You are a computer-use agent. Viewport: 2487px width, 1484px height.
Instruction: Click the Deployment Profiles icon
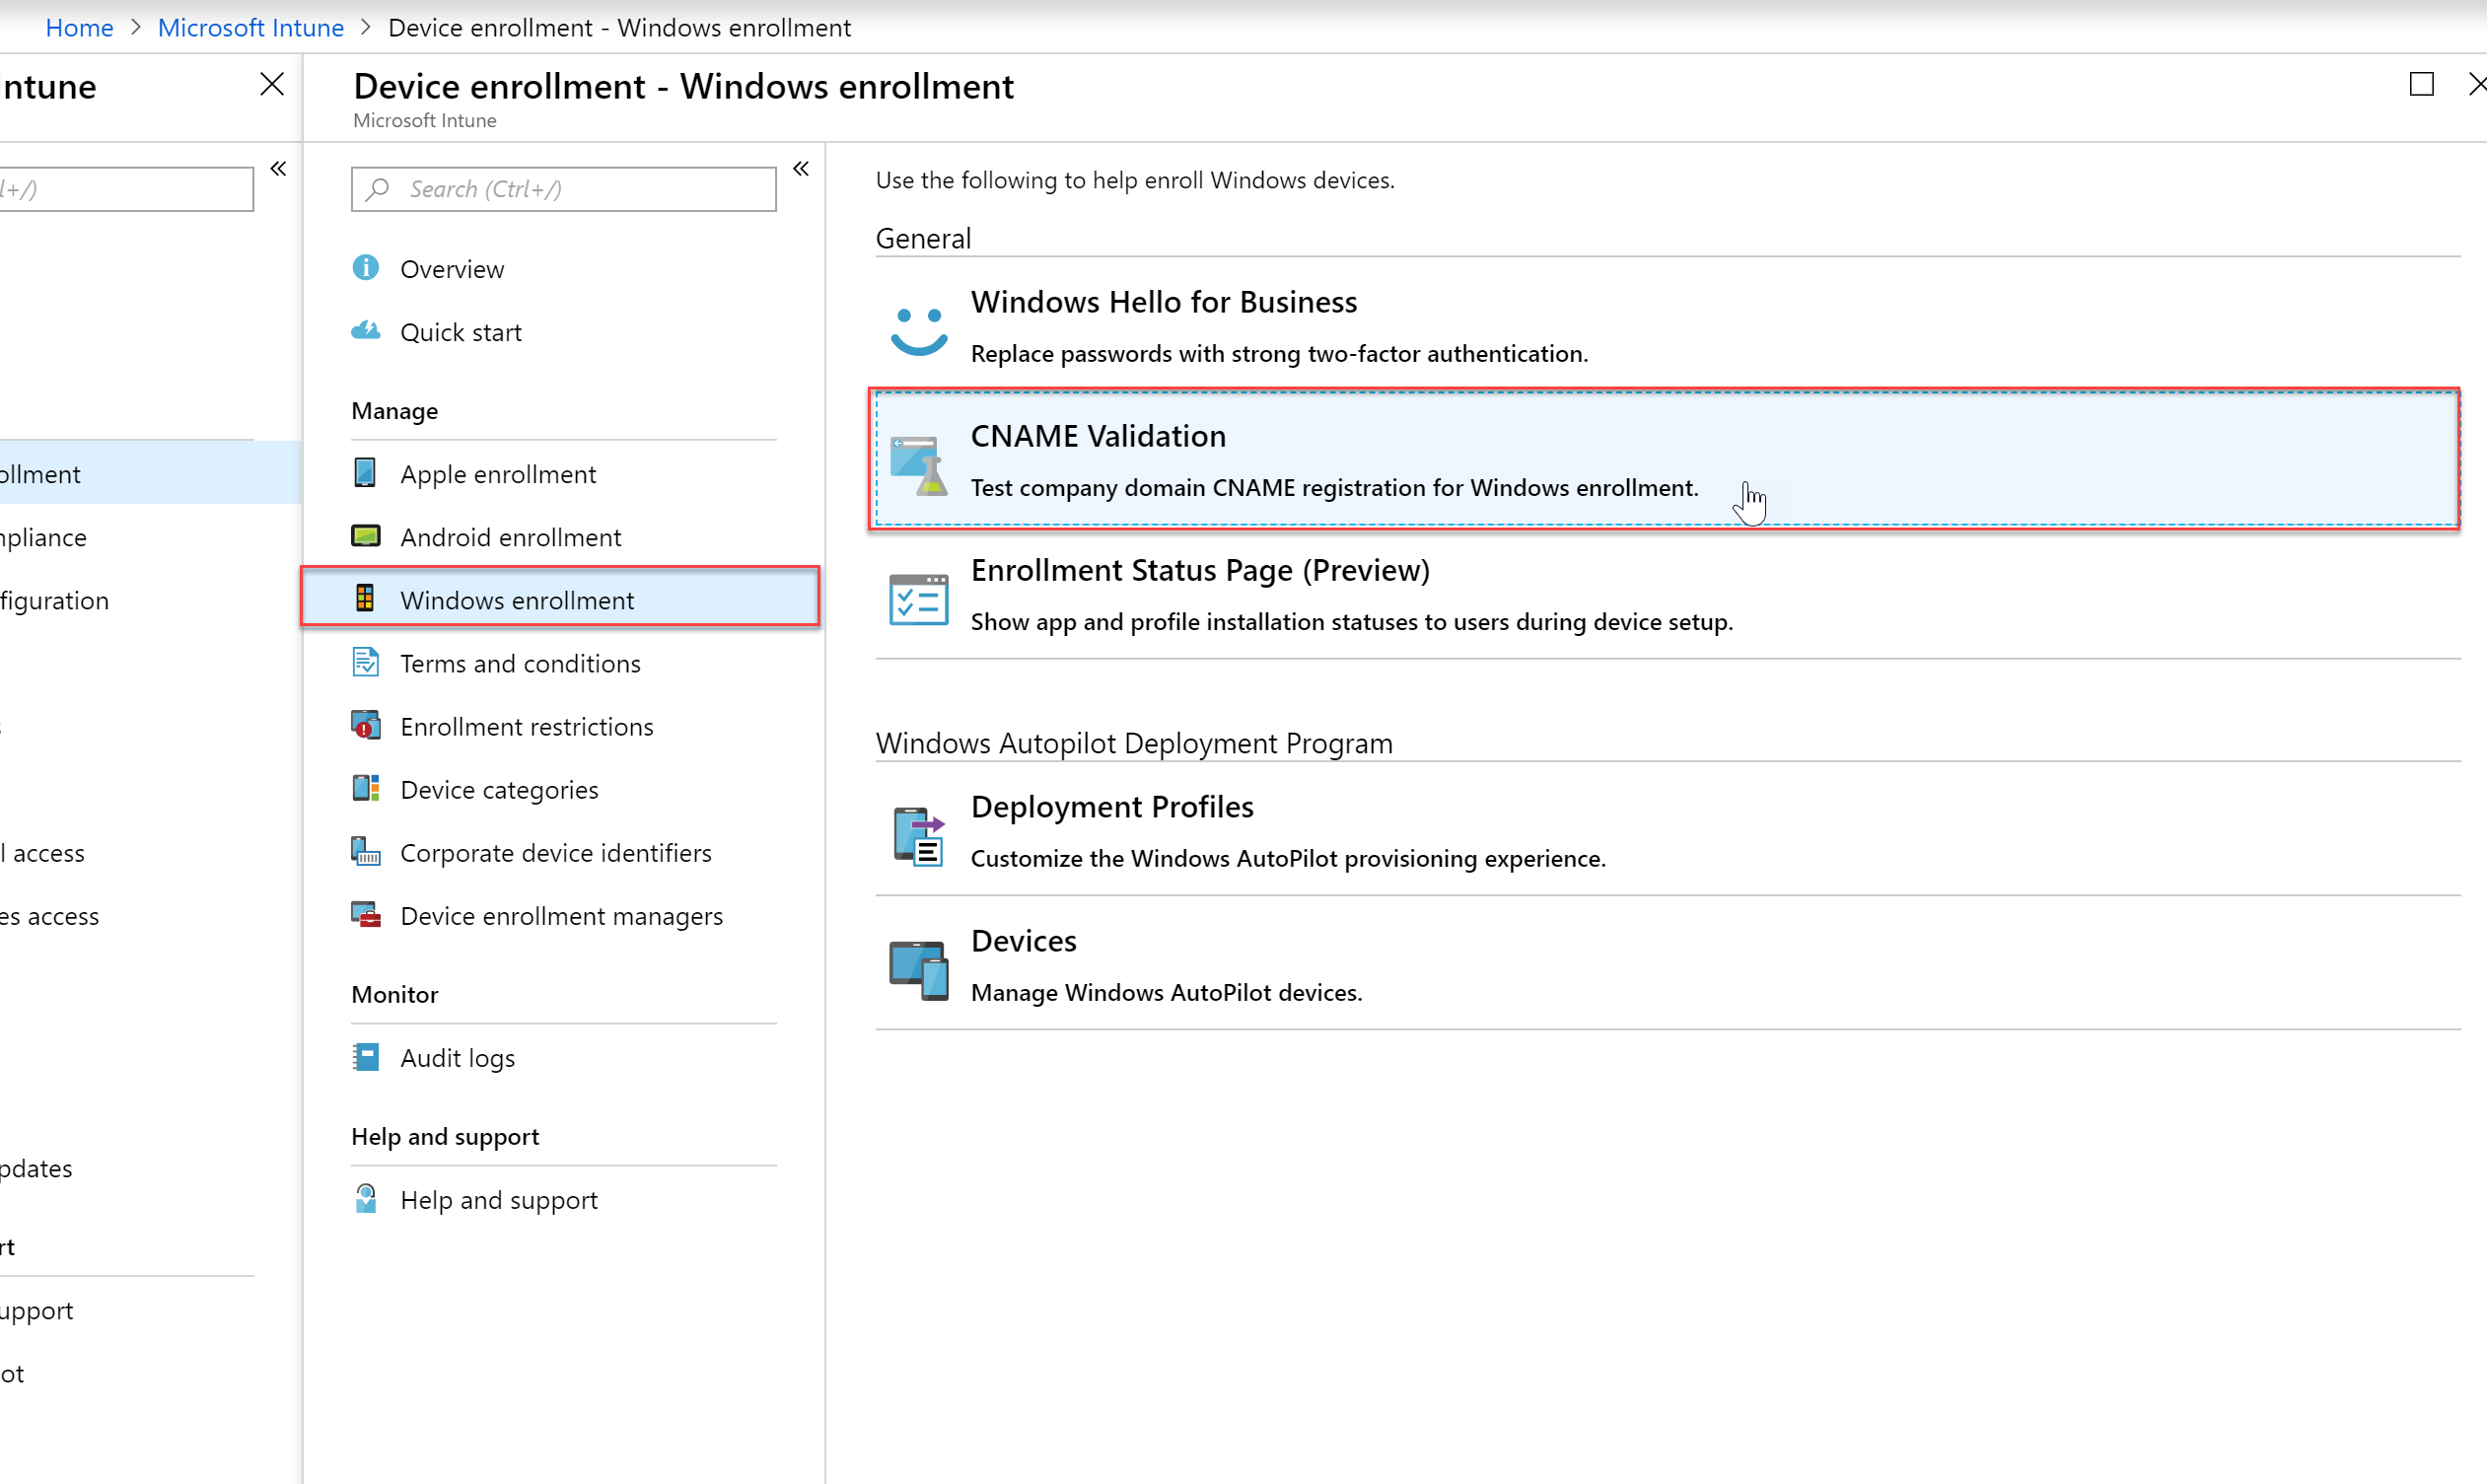click(919, 836)
